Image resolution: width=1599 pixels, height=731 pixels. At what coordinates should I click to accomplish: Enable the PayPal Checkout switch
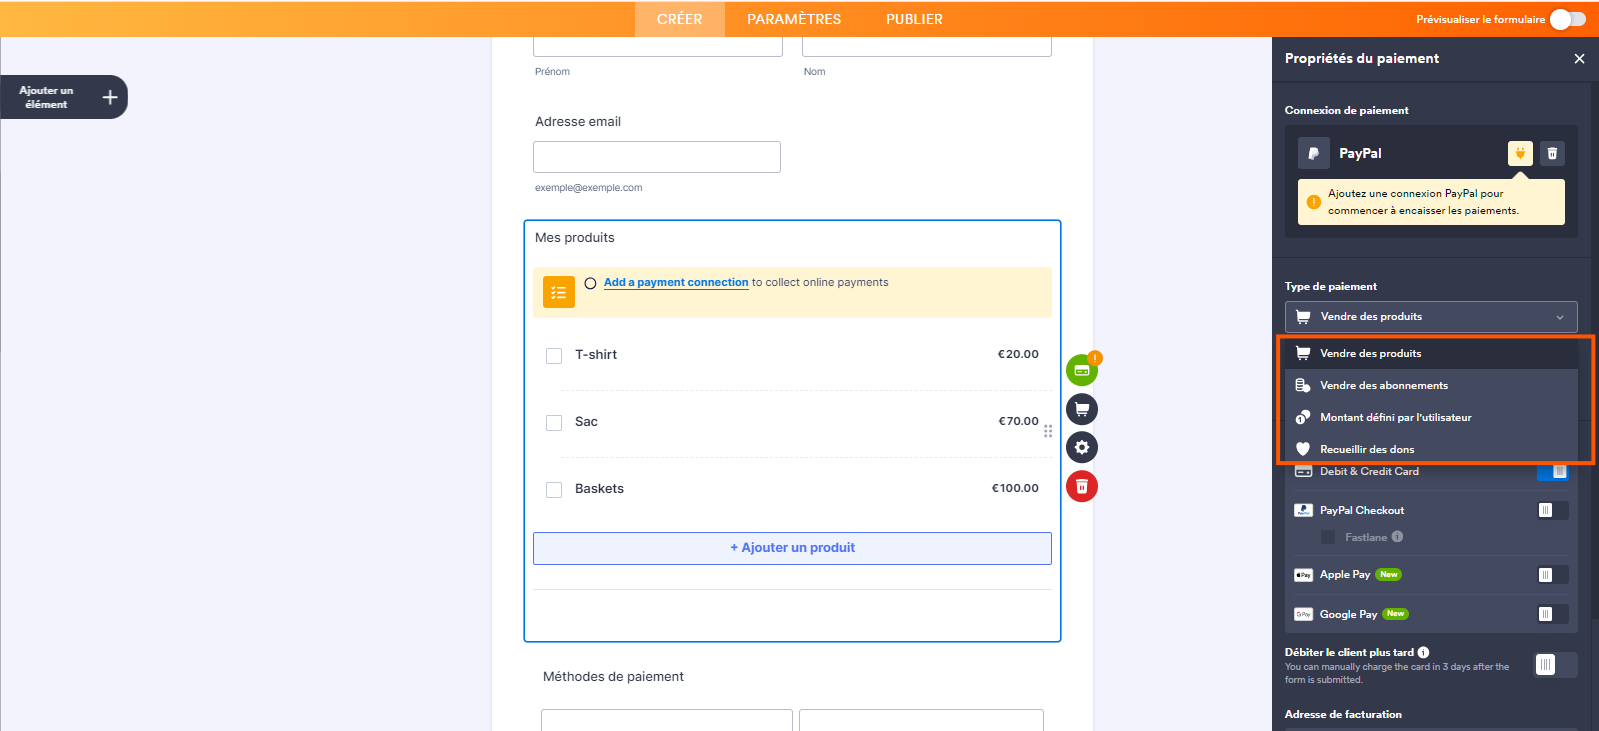click(x=1553, y=510)
